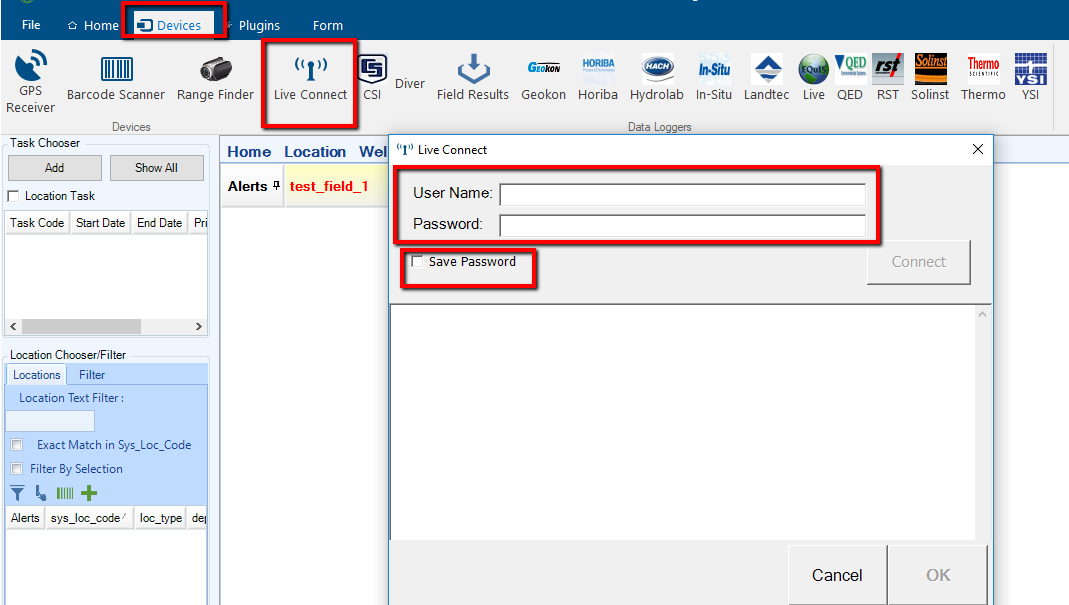Click the Show All tasks button
Image resolution: width=1069 pixels, height=605 pixels.
[156, 168]
